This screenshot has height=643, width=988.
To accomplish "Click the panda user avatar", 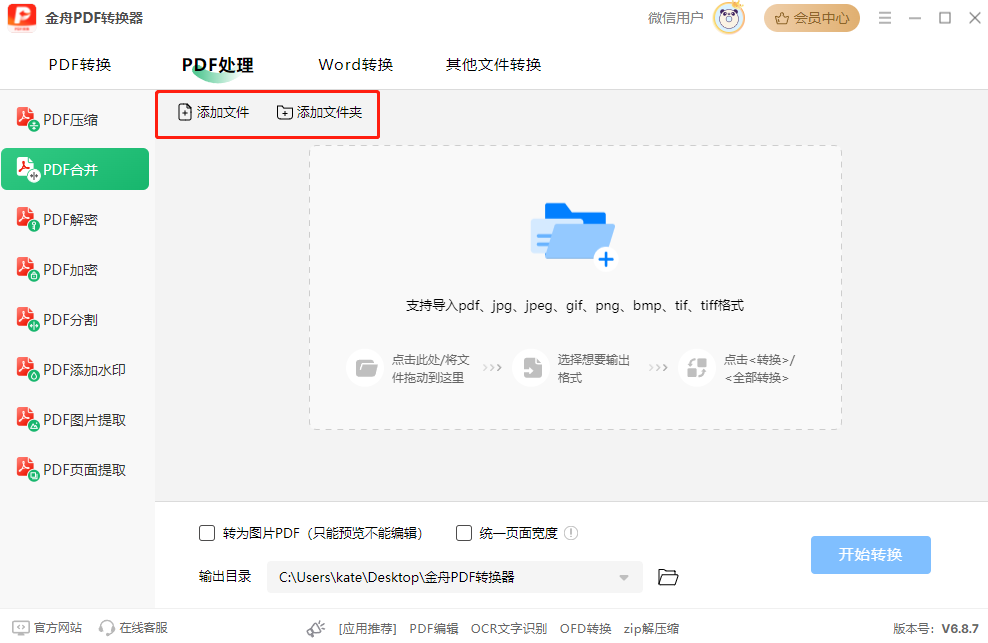I will click(729, 18).
